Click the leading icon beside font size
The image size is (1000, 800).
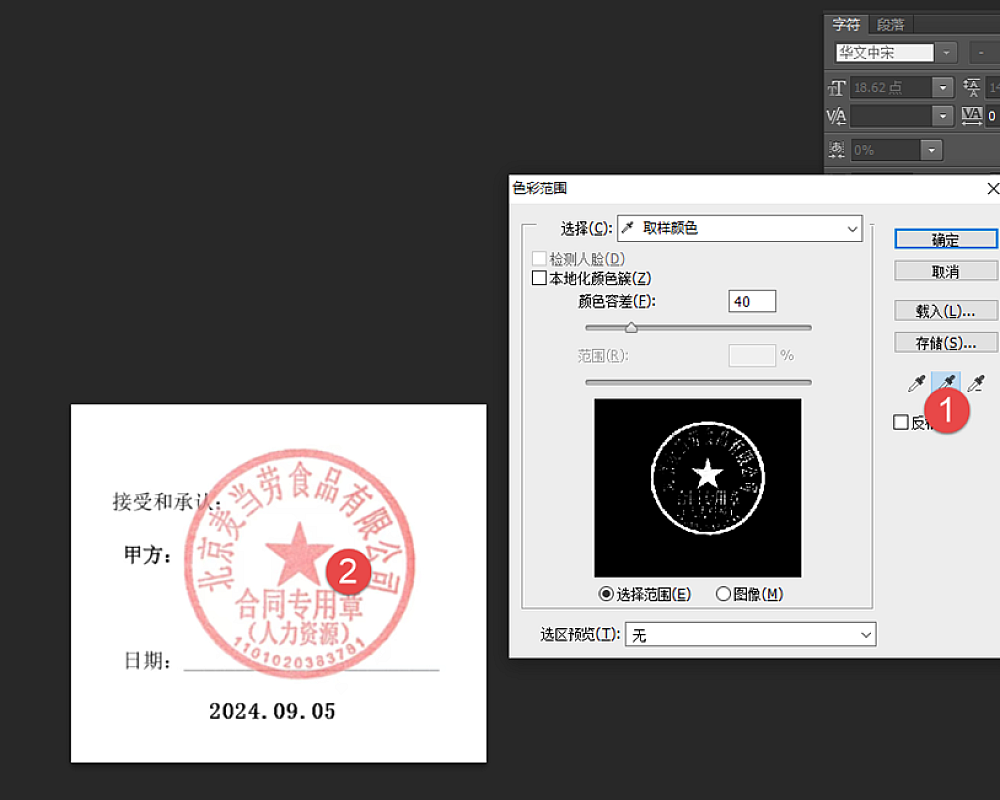coord(972,88)
